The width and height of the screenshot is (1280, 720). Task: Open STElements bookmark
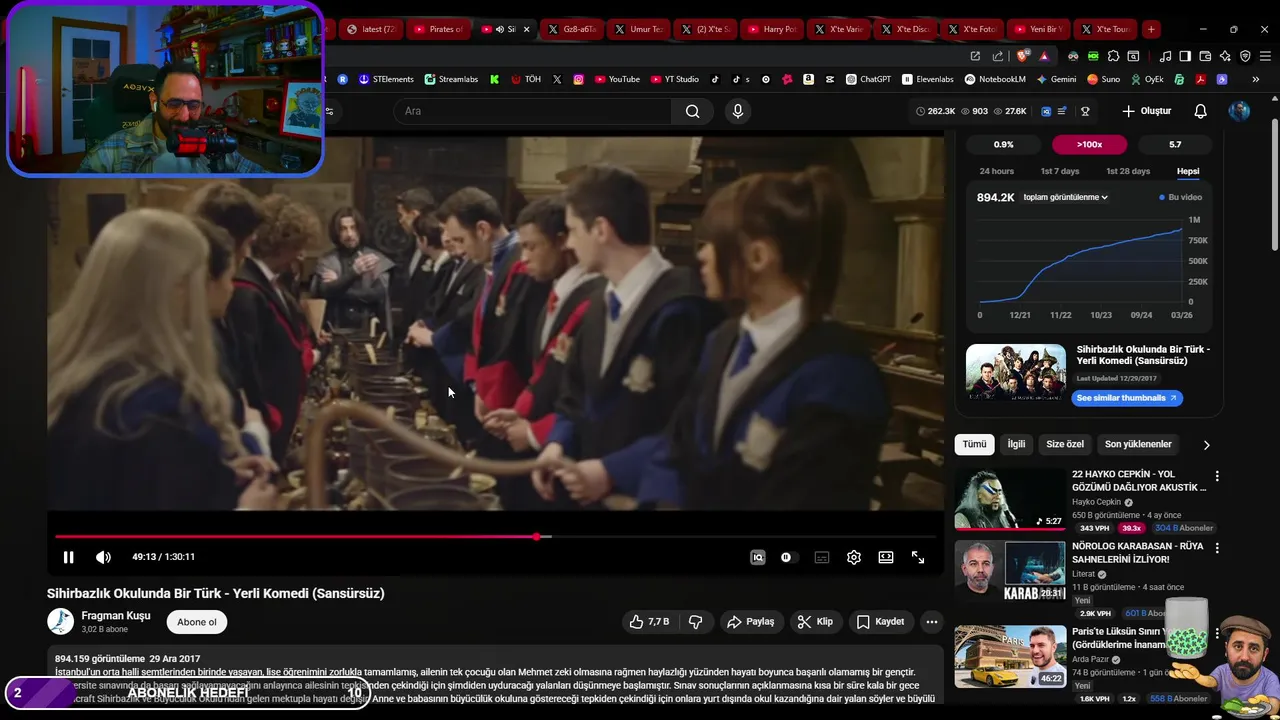tap(386, 79)
